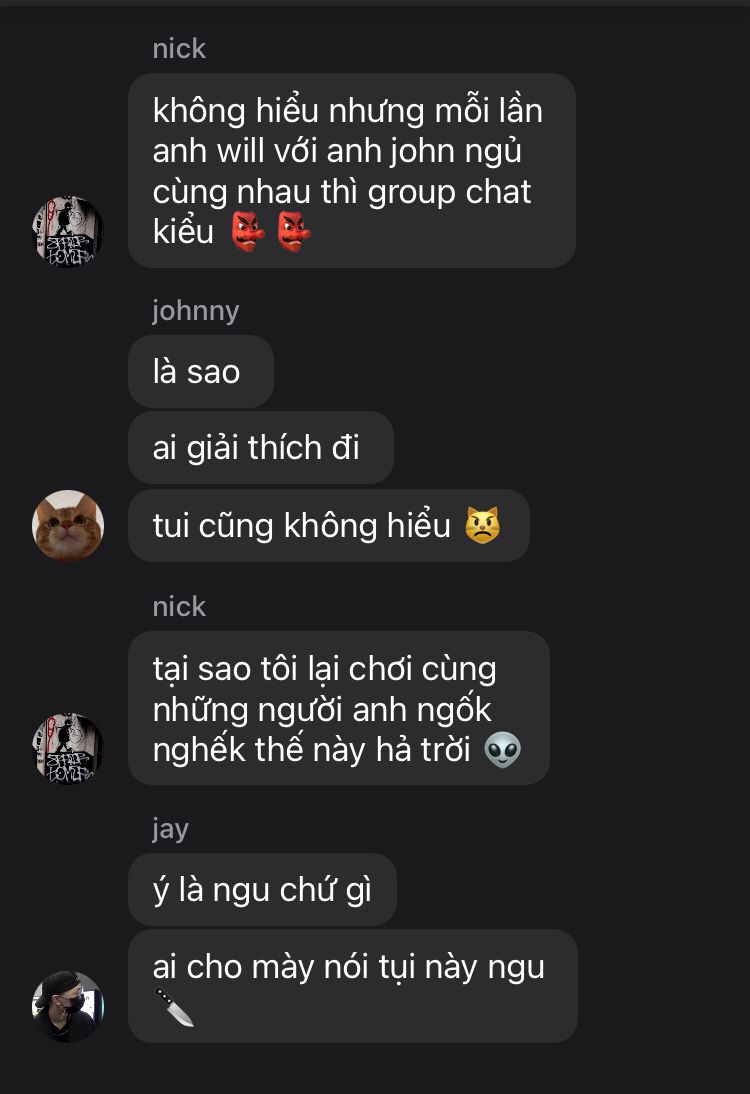Select the message "là sao"
The width and height of the screenshot is (750, 1094).
201,371
